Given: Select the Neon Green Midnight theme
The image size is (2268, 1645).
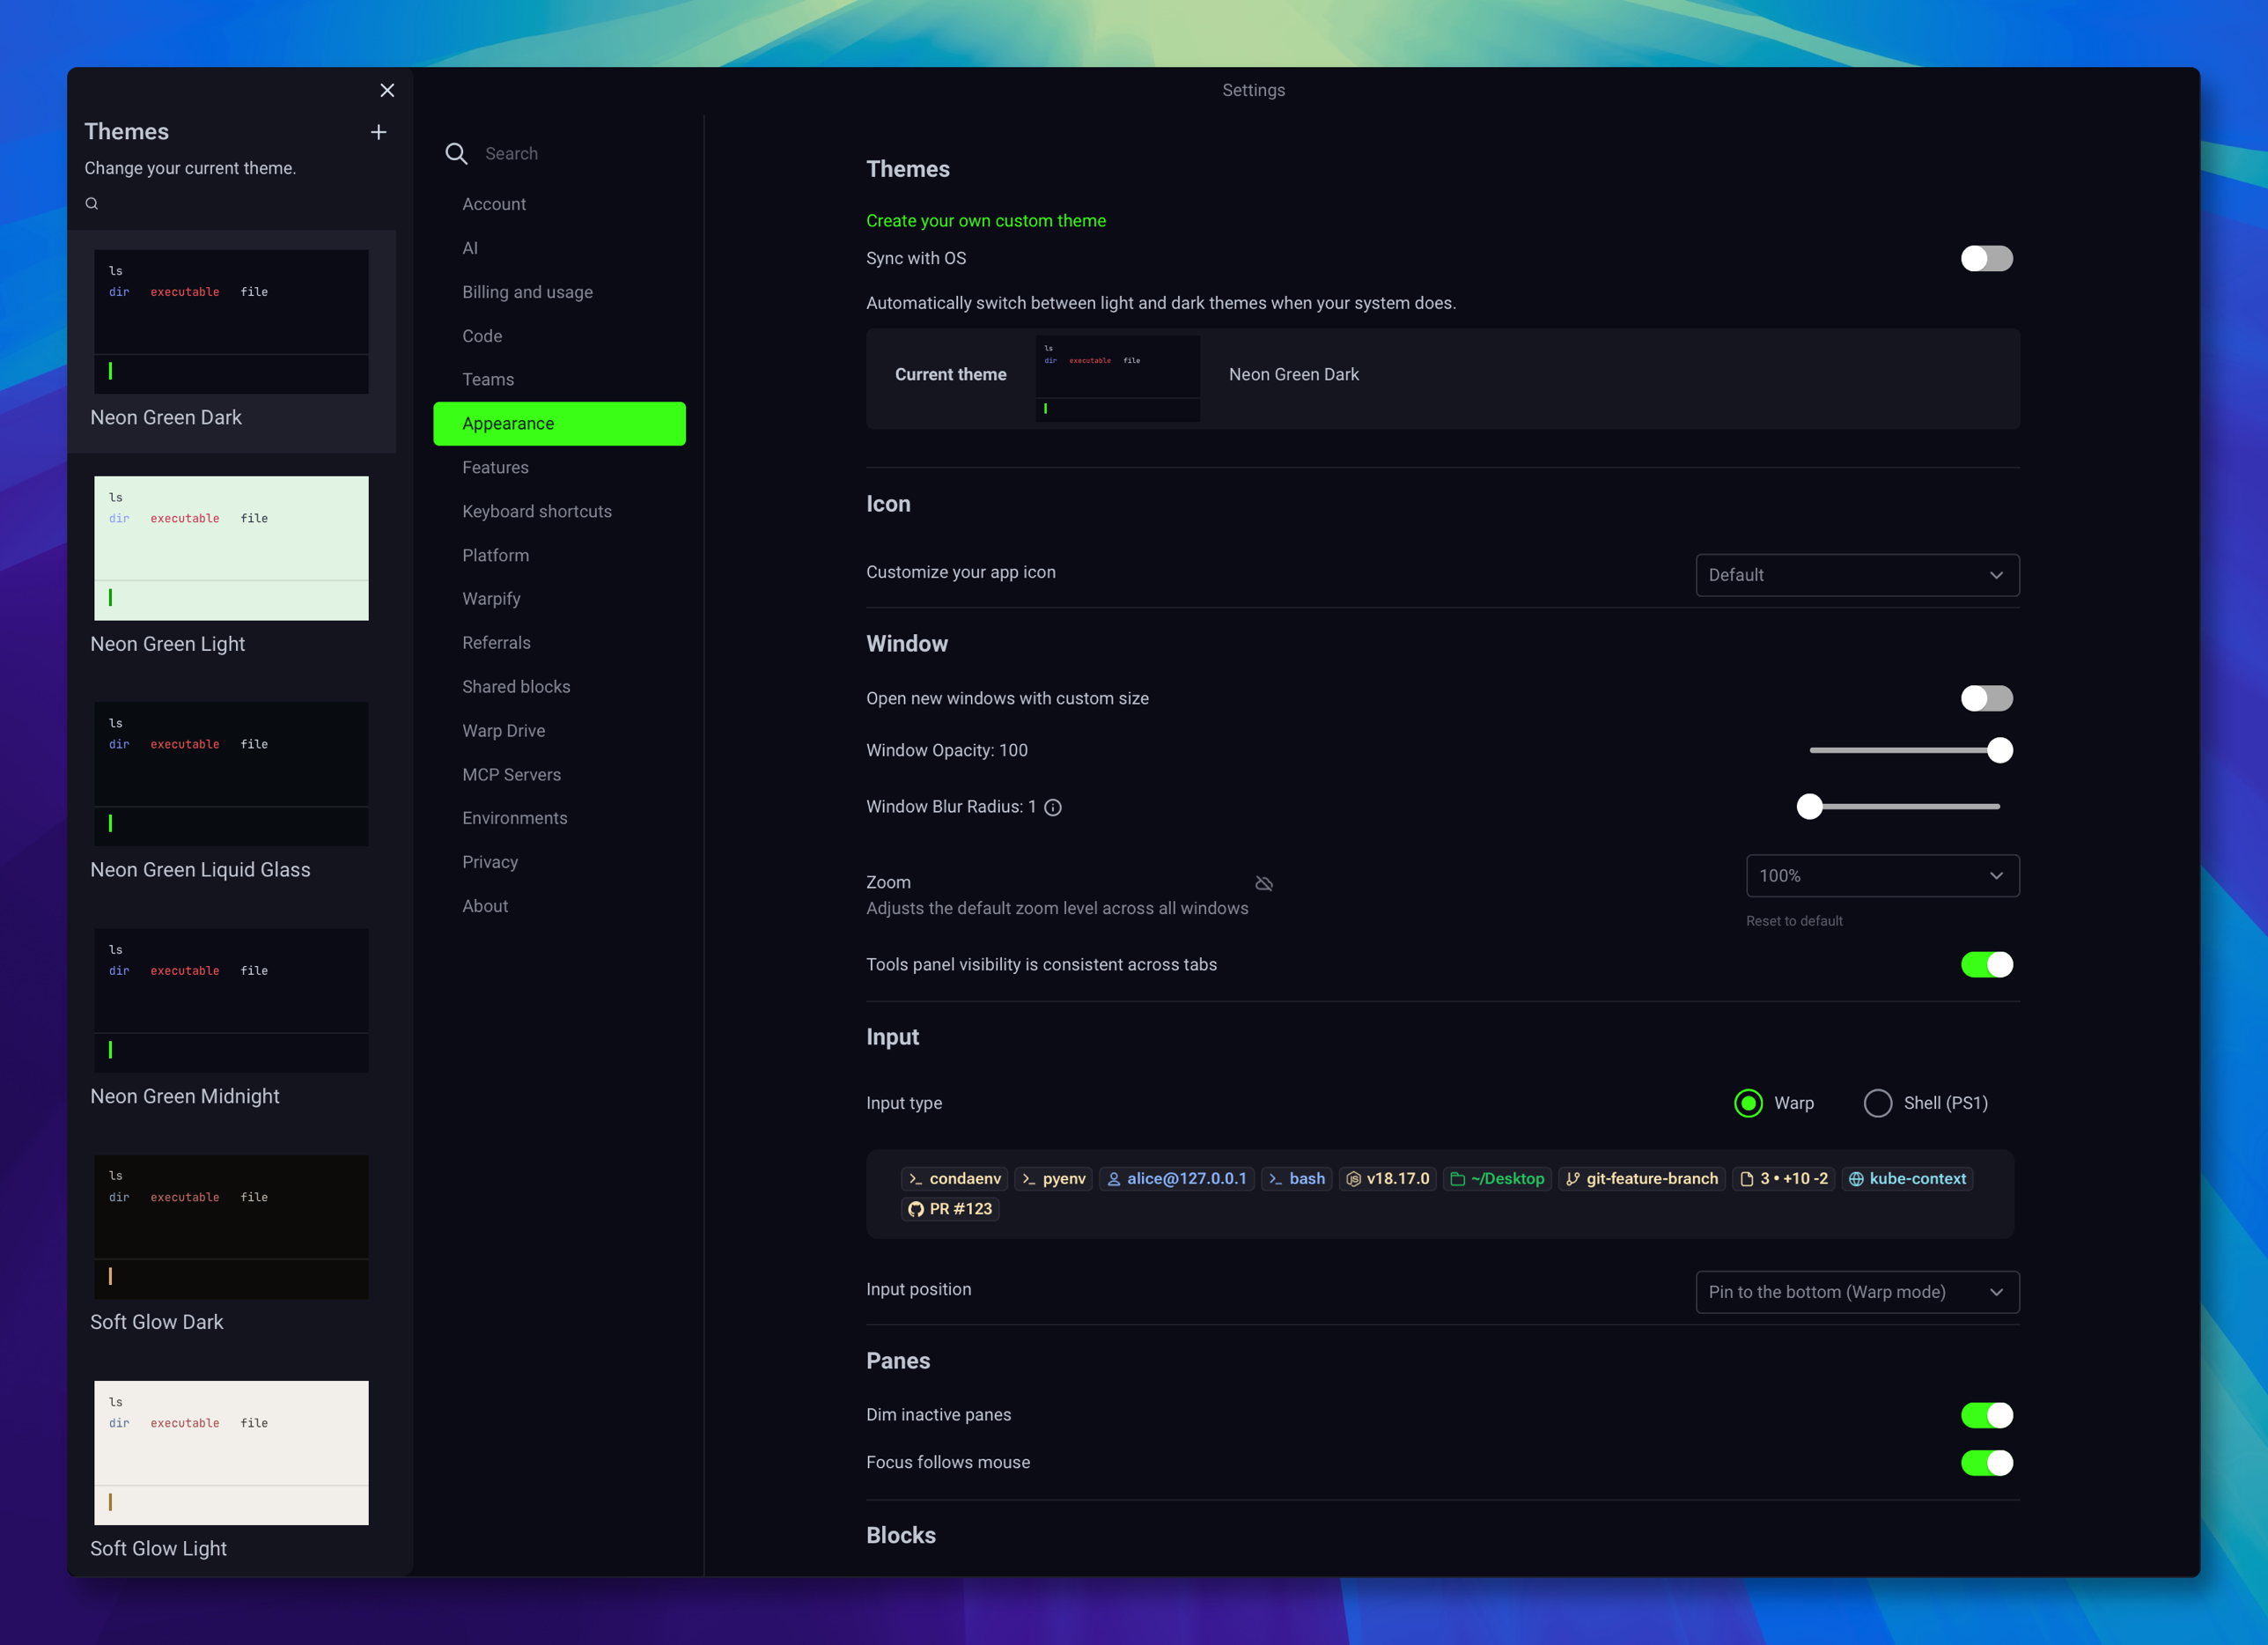Looking at the screenshot, I should point(231,1000).
